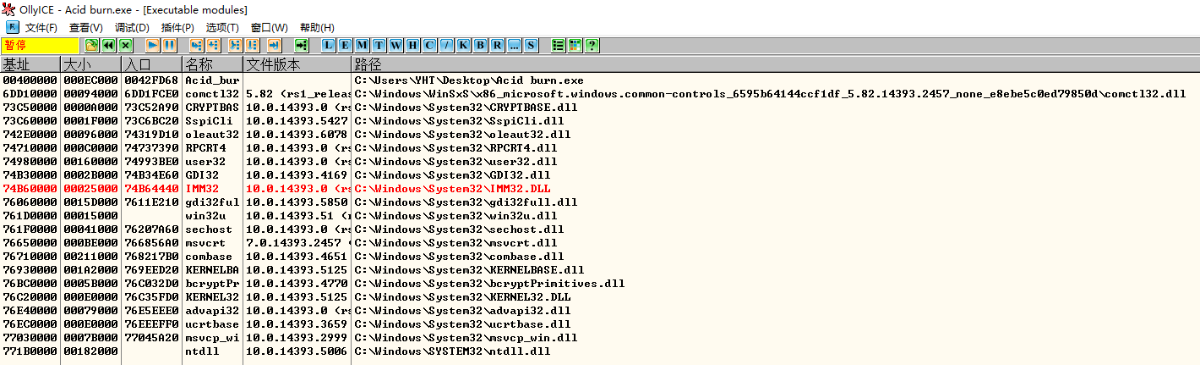Click the Restart program rewind icon
Screen dimensions: 1200x365
click(x=108, y=45)
